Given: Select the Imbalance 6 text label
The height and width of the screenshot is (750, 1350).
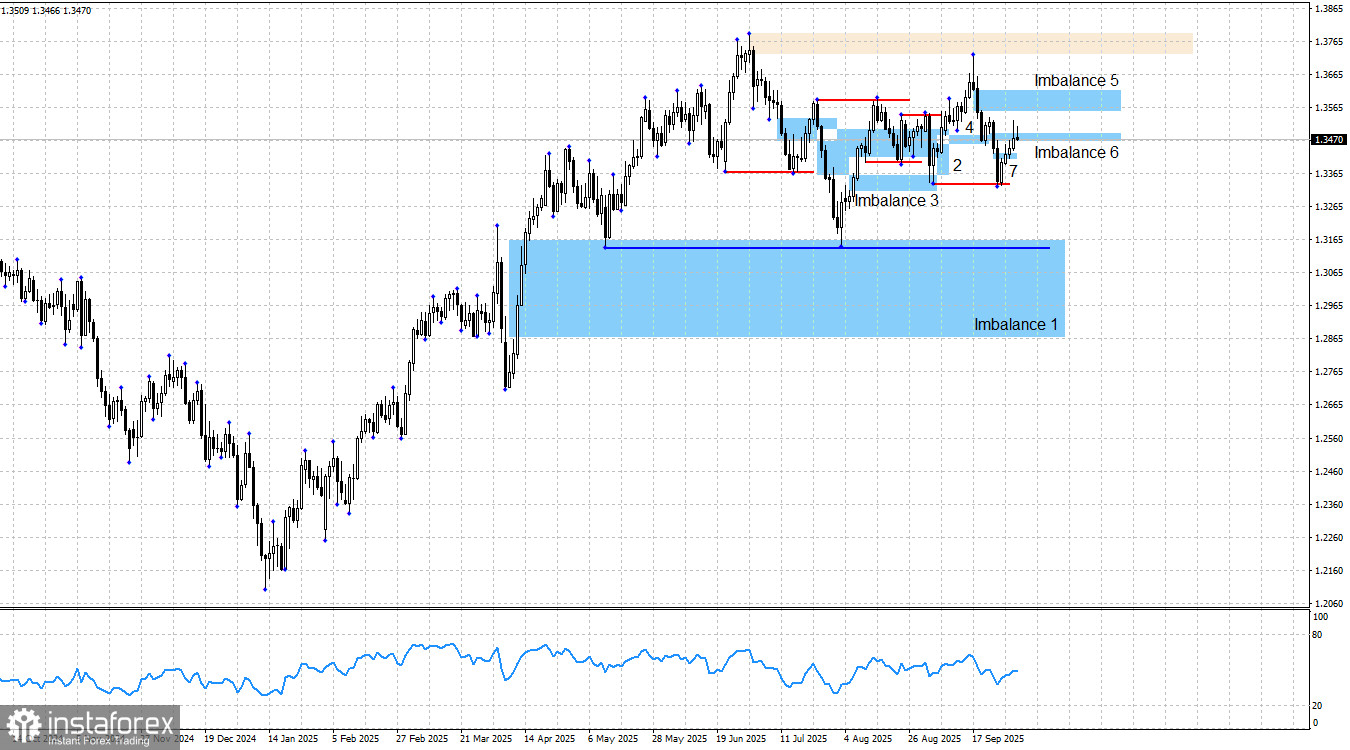Looking at the screenshot, I should tap(1076, 153).
